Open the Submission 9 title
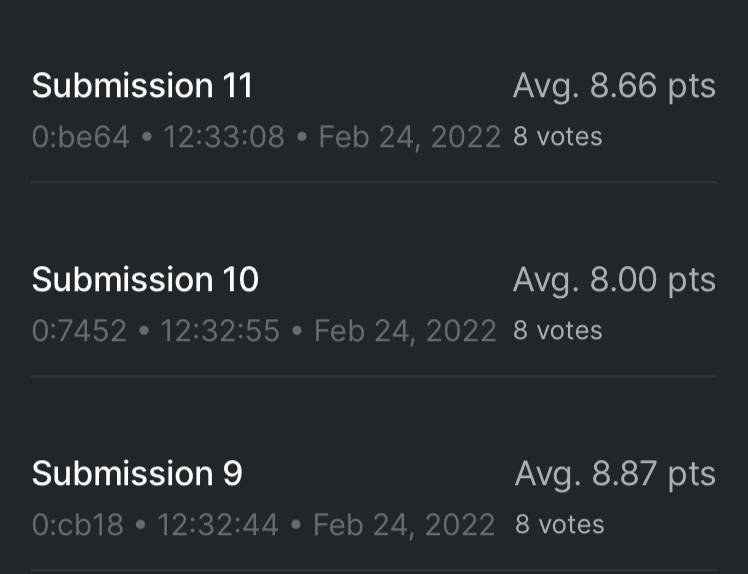 (x=137, y=473)
